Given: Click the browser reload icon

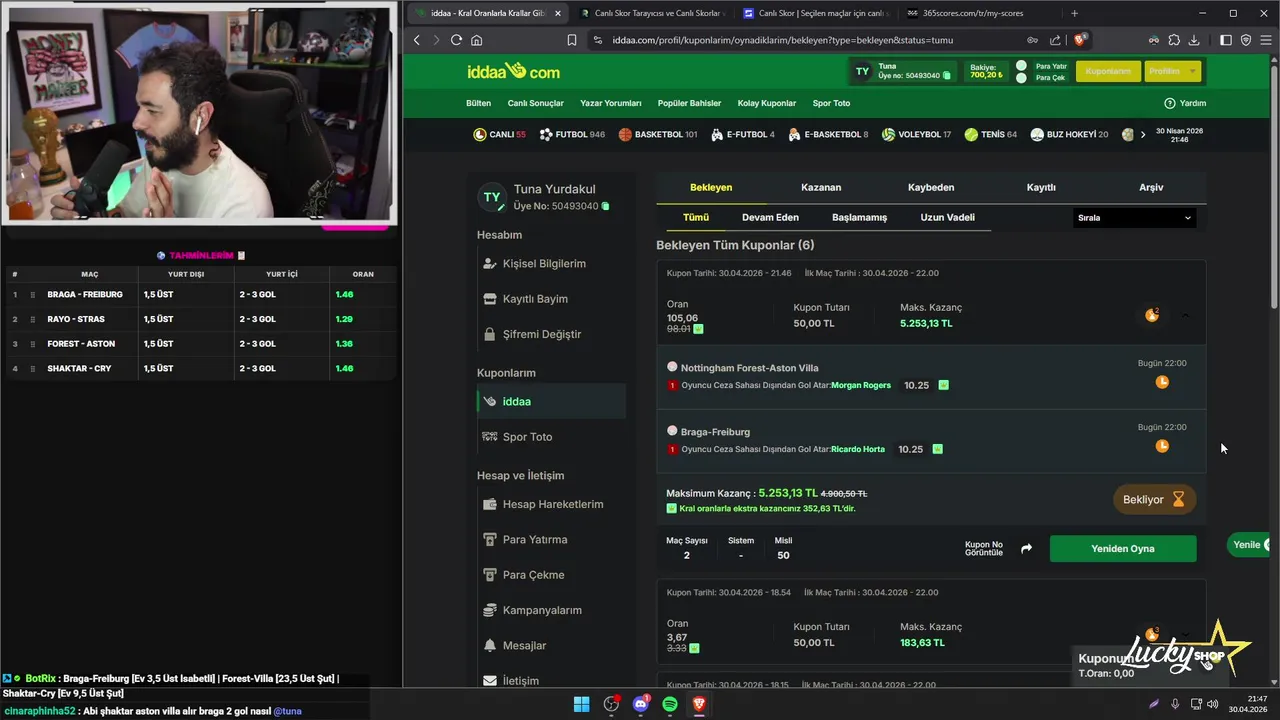Looking at the screenshot, I should click(456, 40).
